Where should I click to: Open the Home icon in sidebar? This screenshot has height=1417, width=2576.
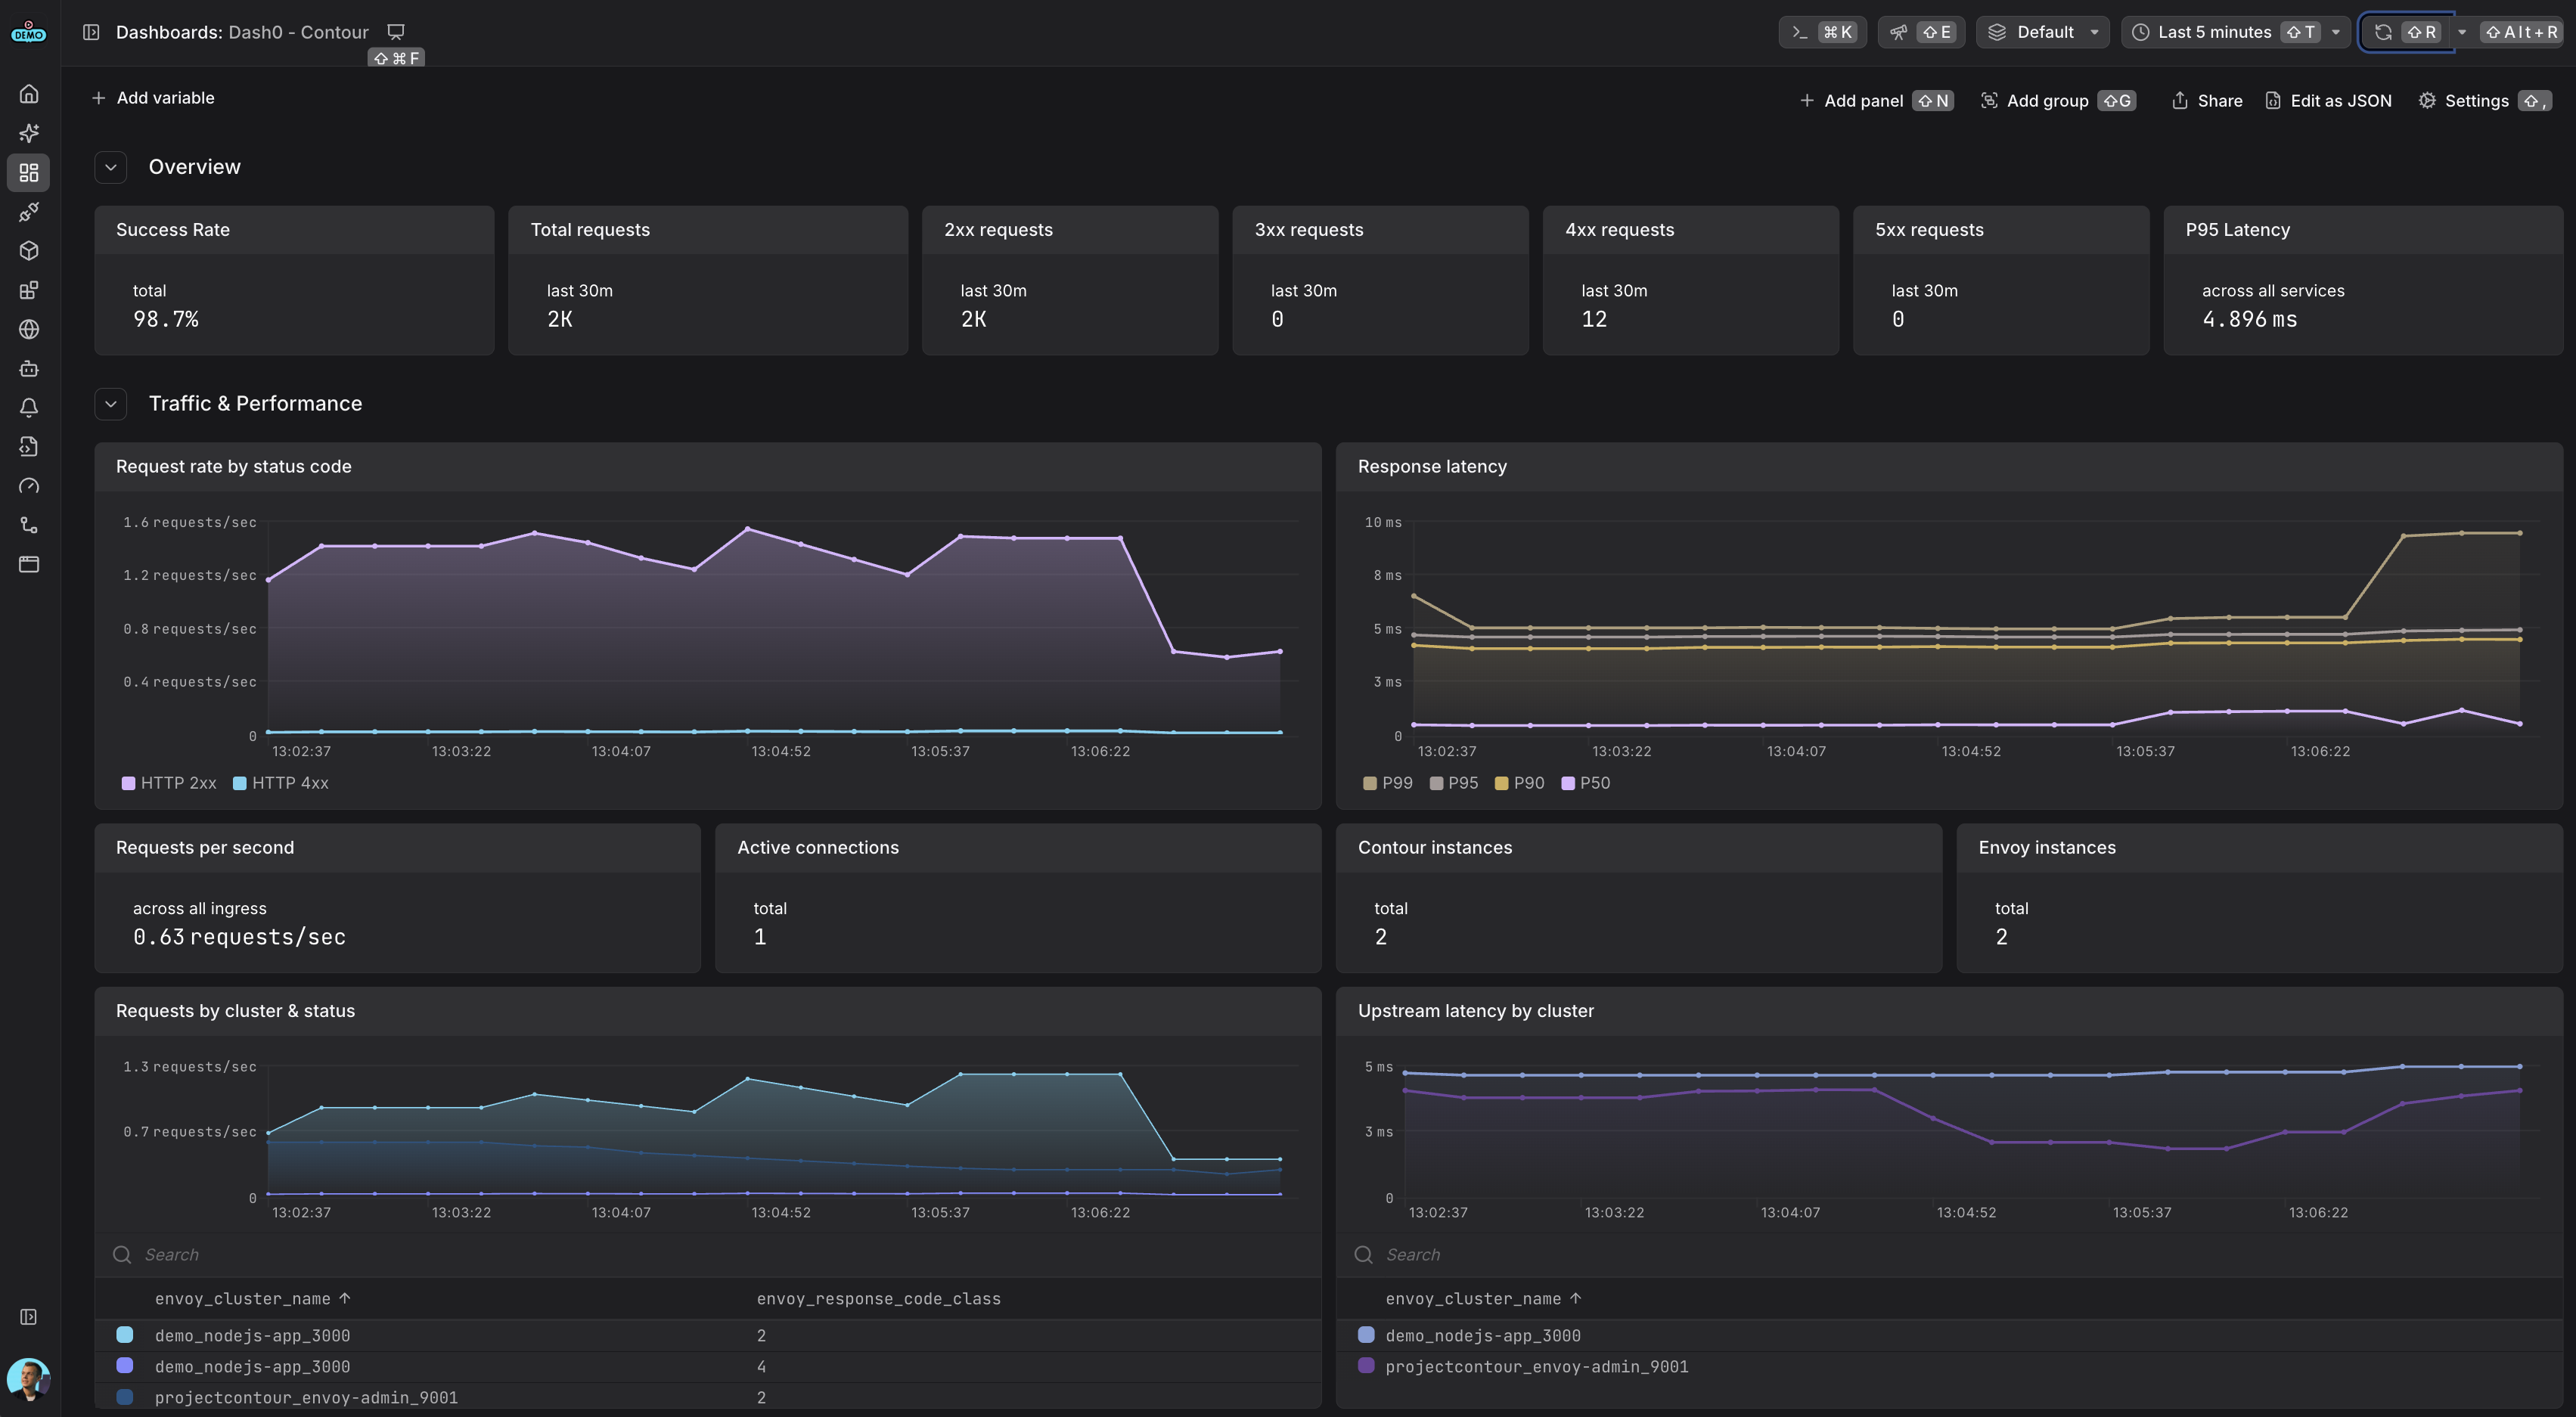click(x=29, y=94)
